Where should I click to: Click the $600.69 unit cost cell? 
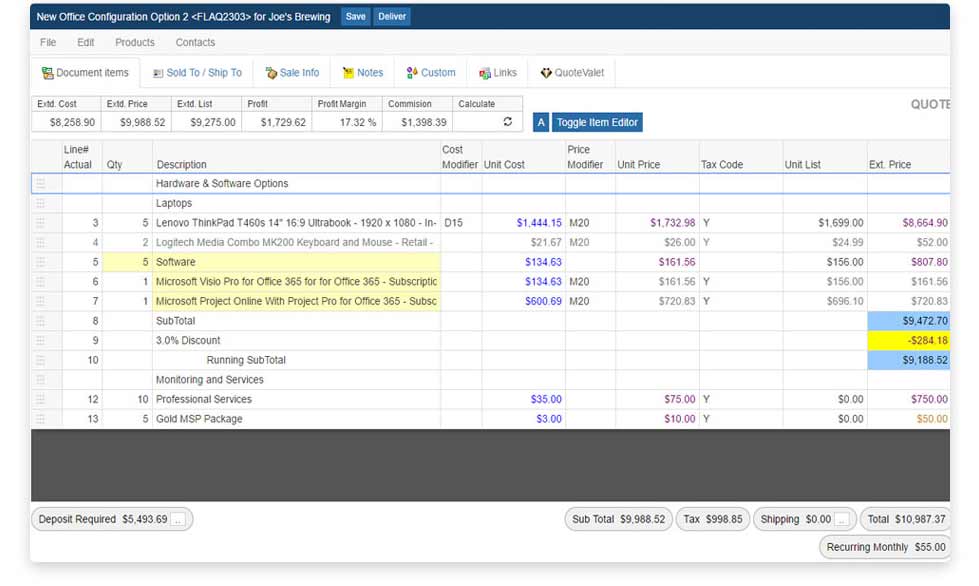[523, 301]
